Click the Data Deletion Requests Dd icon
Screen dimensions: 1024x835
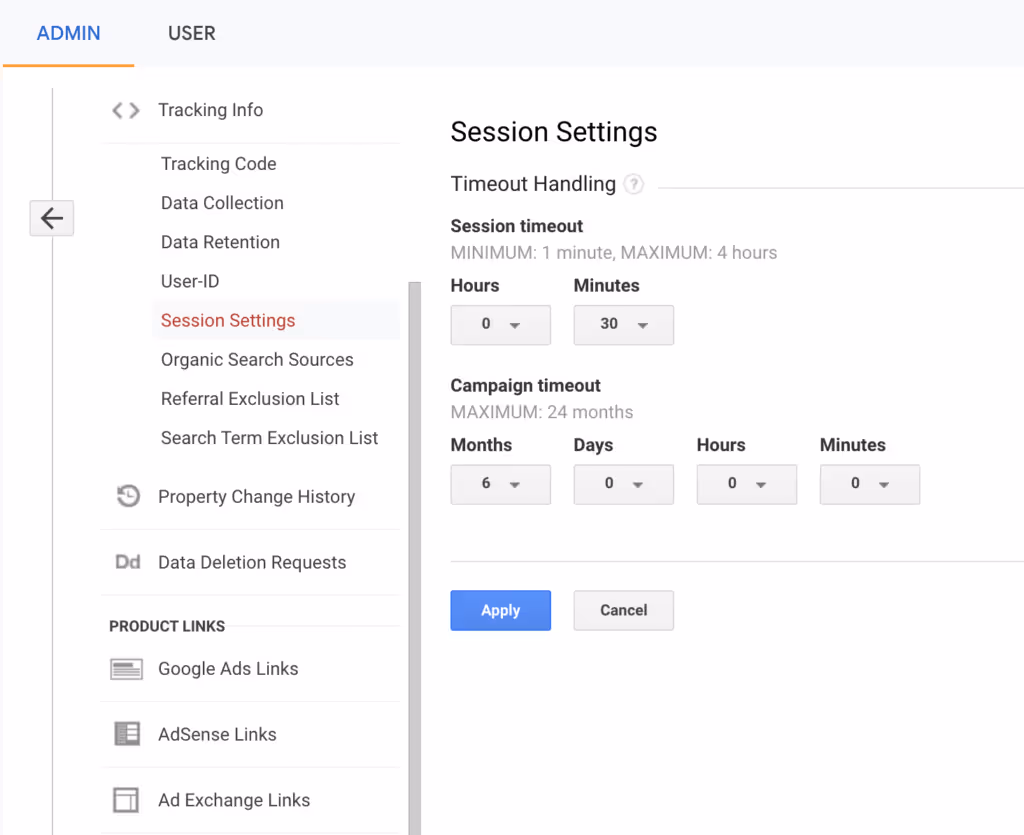tap(127, 562)
